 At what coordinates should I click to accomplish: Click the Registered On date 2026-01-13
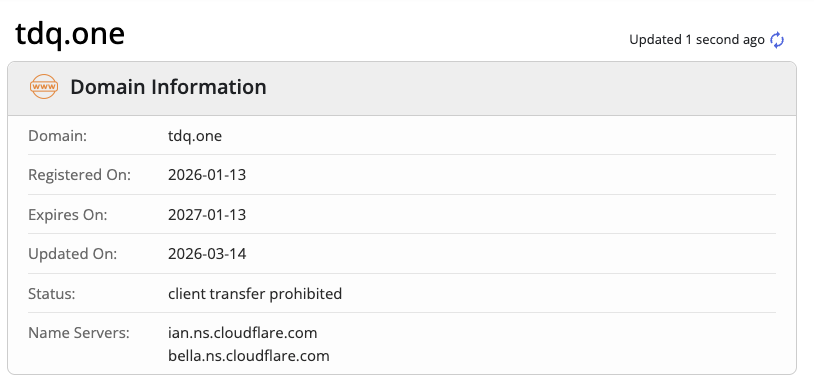[x=207, y=175]
